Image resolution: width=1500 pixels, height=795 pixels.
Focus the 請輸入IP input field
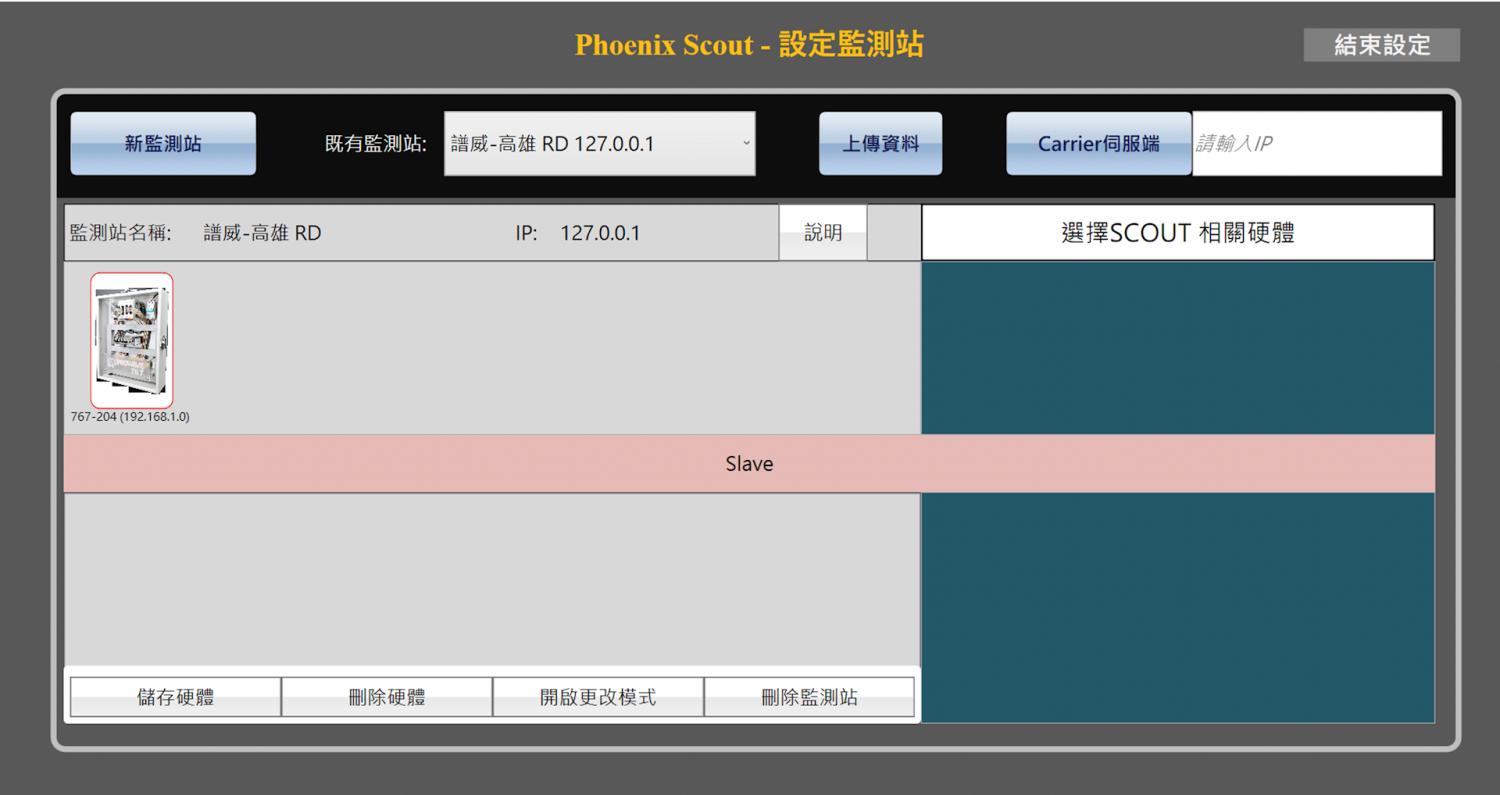tap(1316, 143)
